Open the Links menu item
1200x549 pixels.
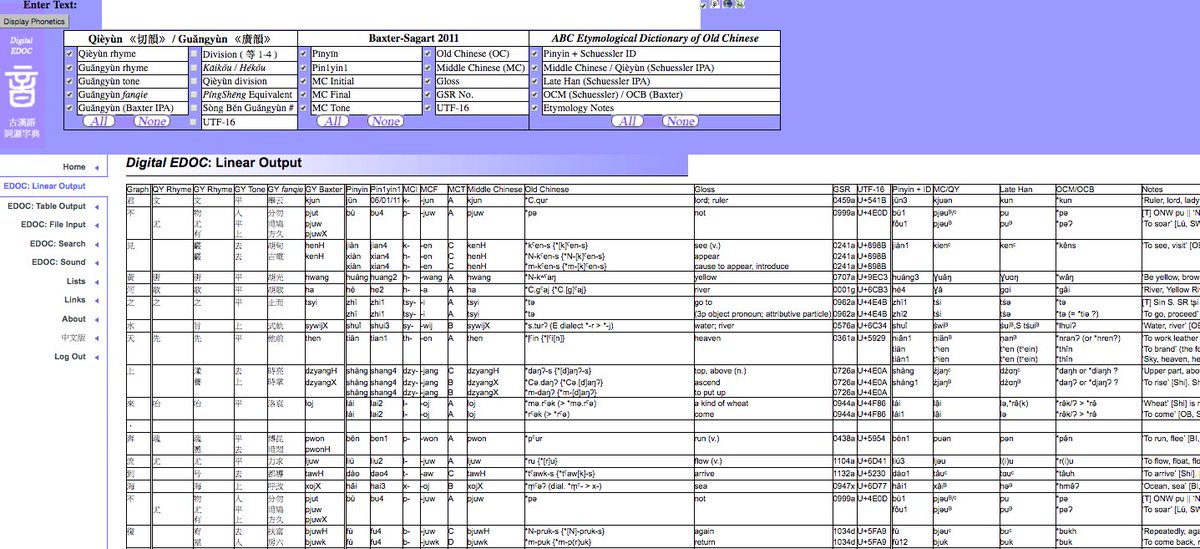(x=75, y=300)
